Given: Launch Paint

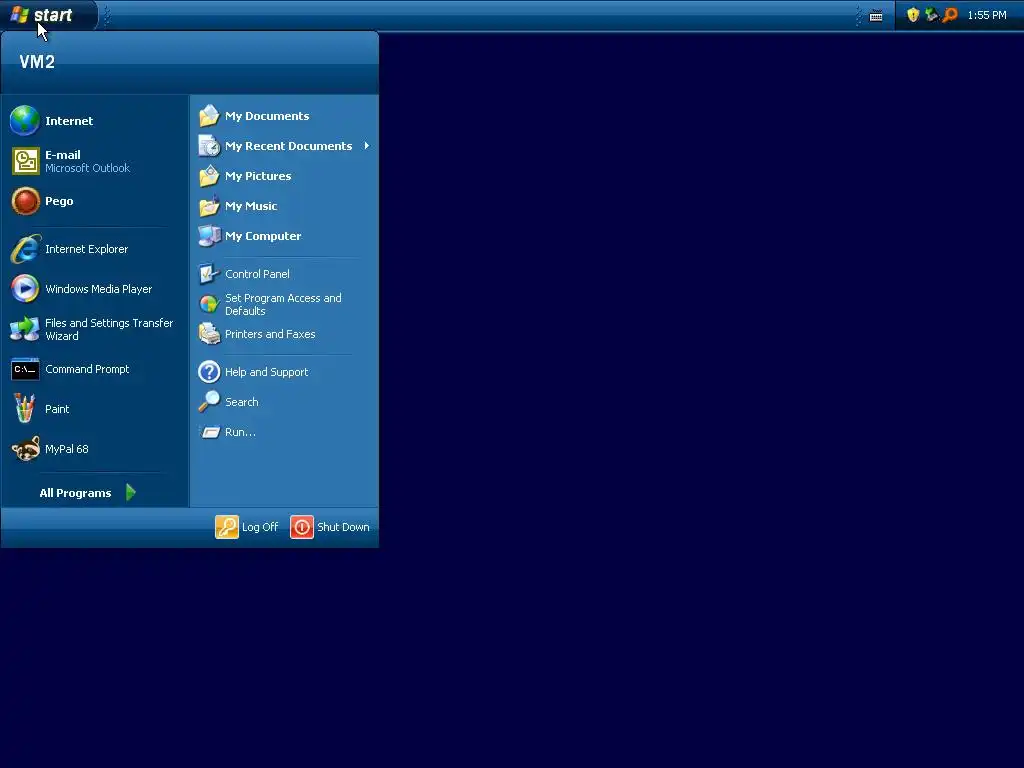Looking at the screenshot, I should pyautogui.click(x=95, y=409).
